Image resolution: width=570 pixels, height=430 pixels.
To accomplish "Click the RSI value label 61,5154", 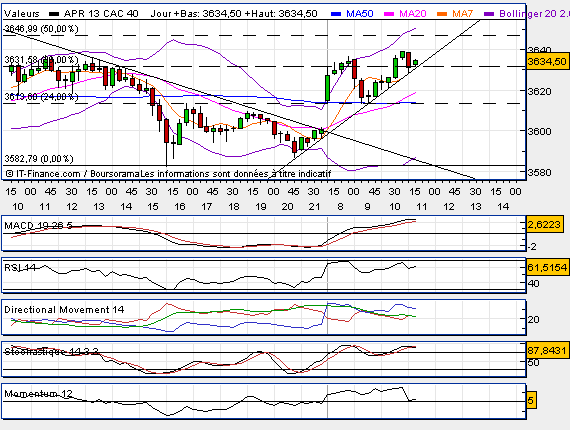I will 547,268.
